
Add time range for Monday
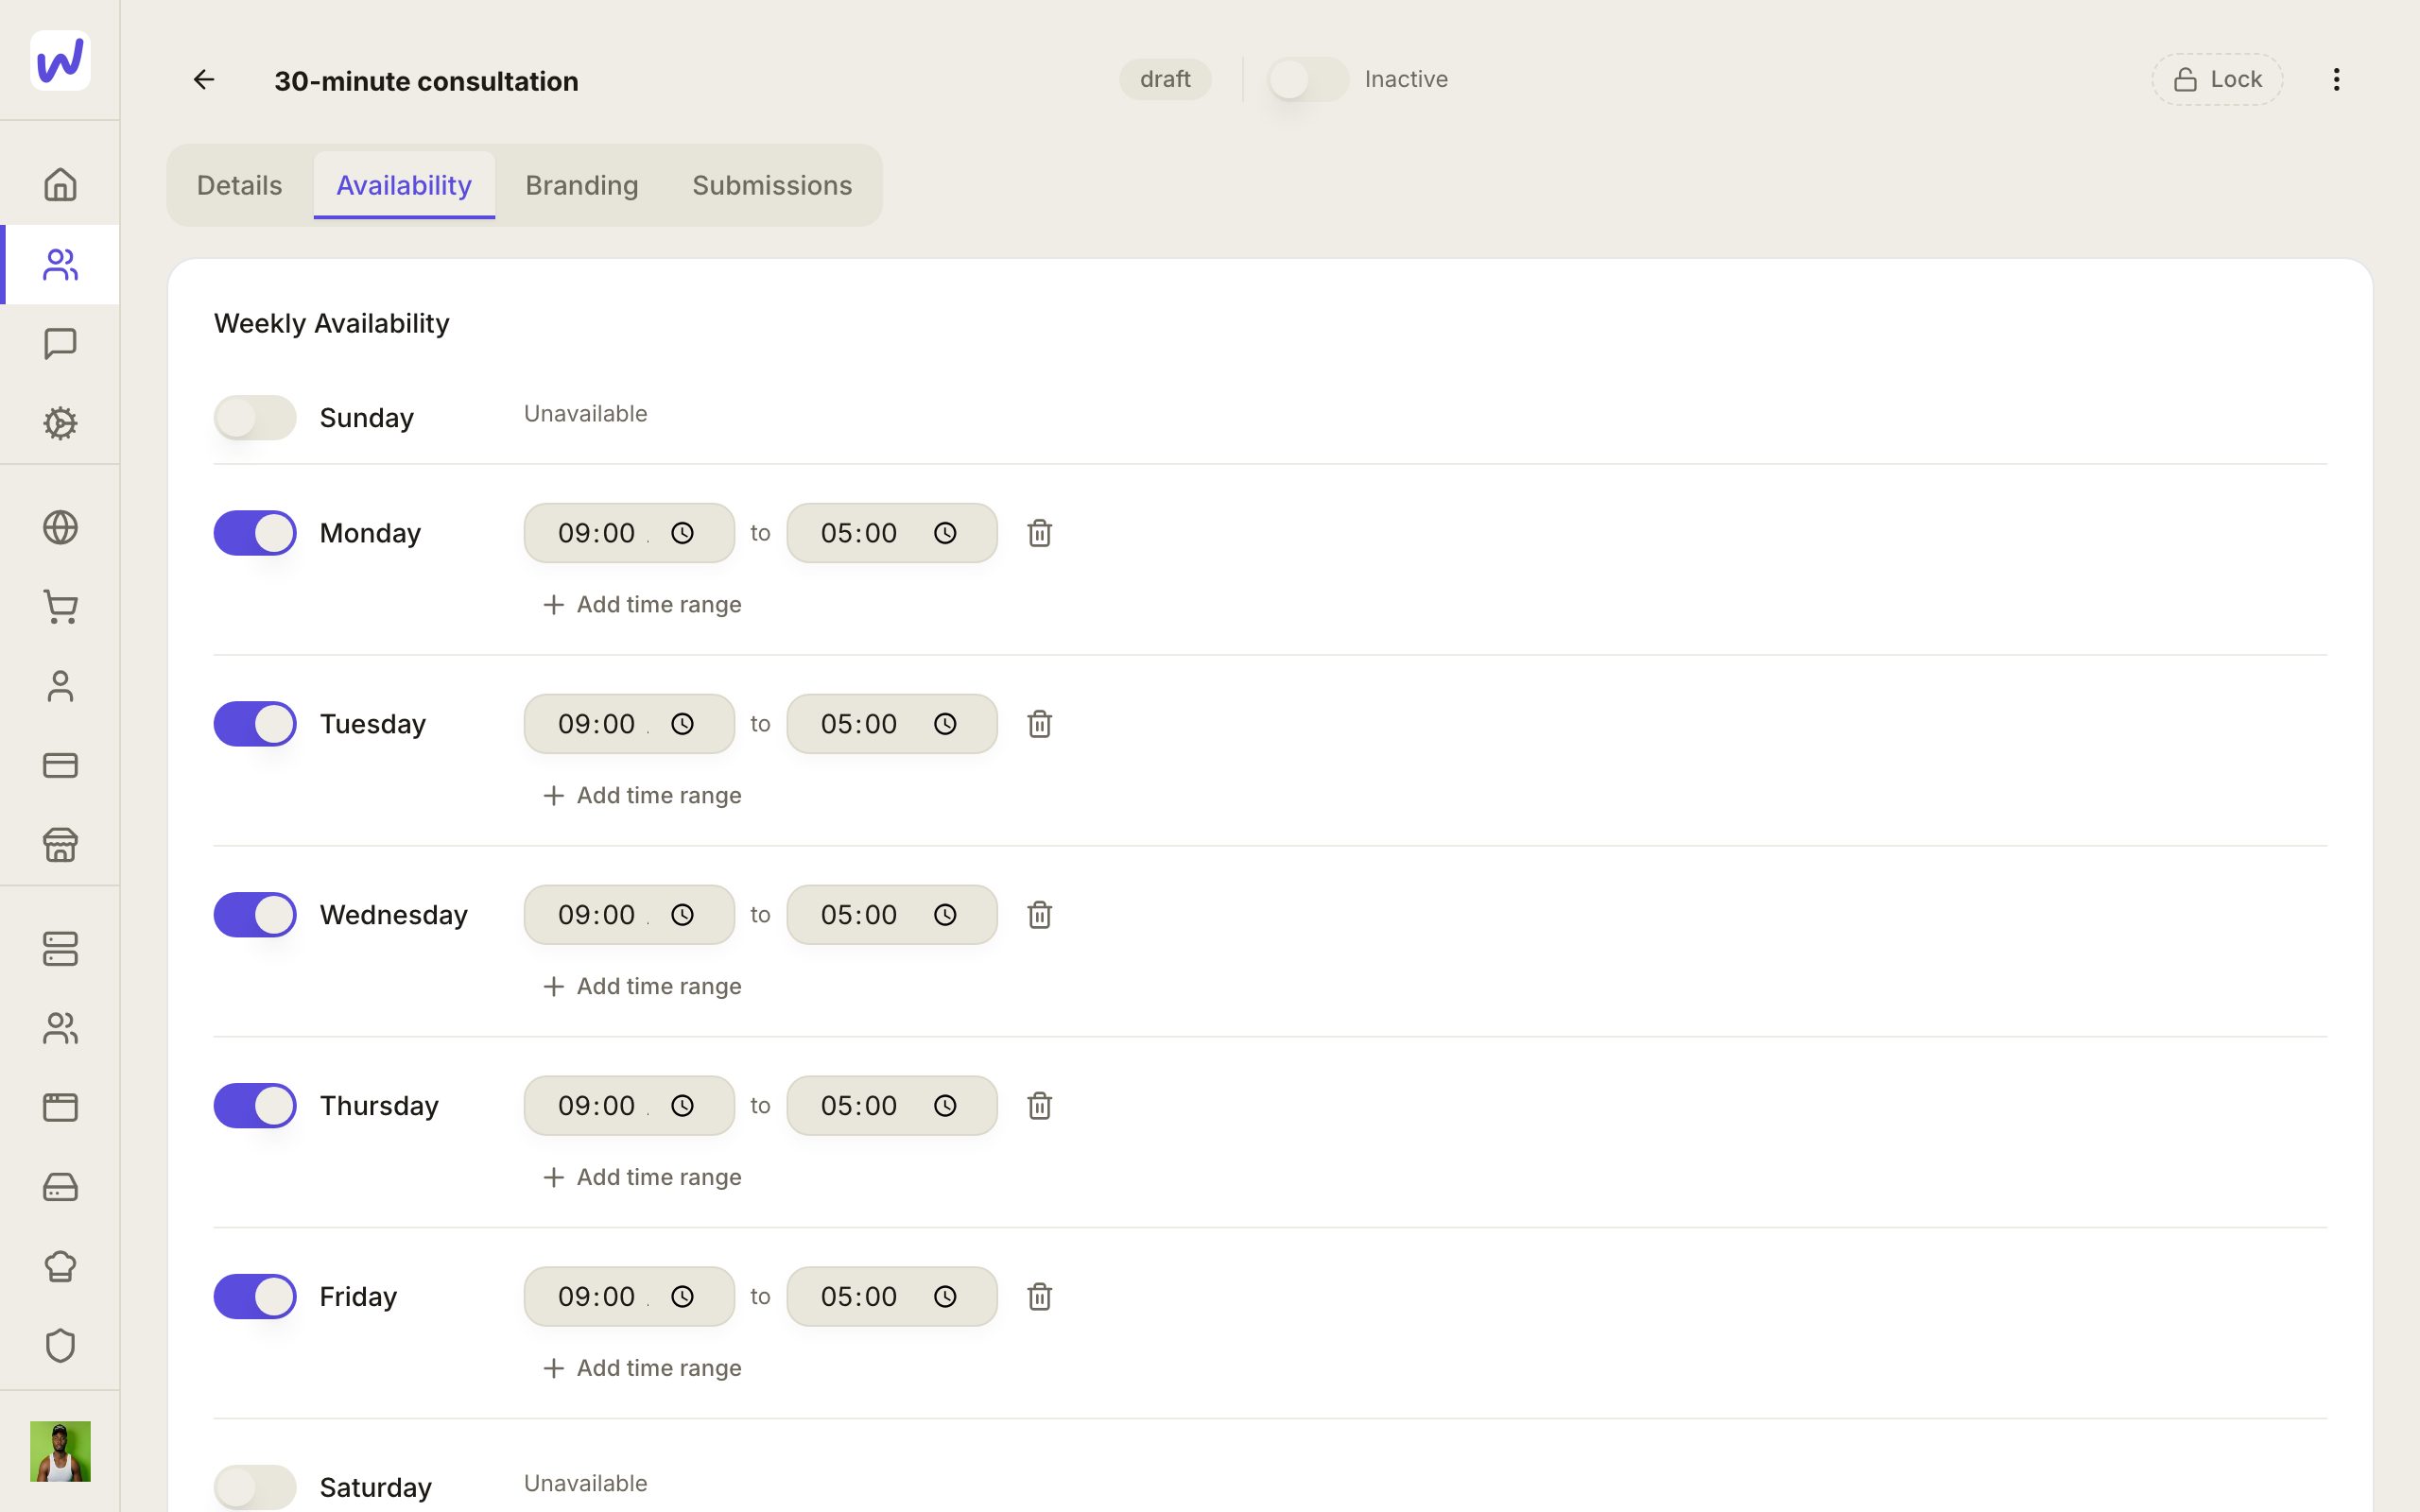point(641,605)
